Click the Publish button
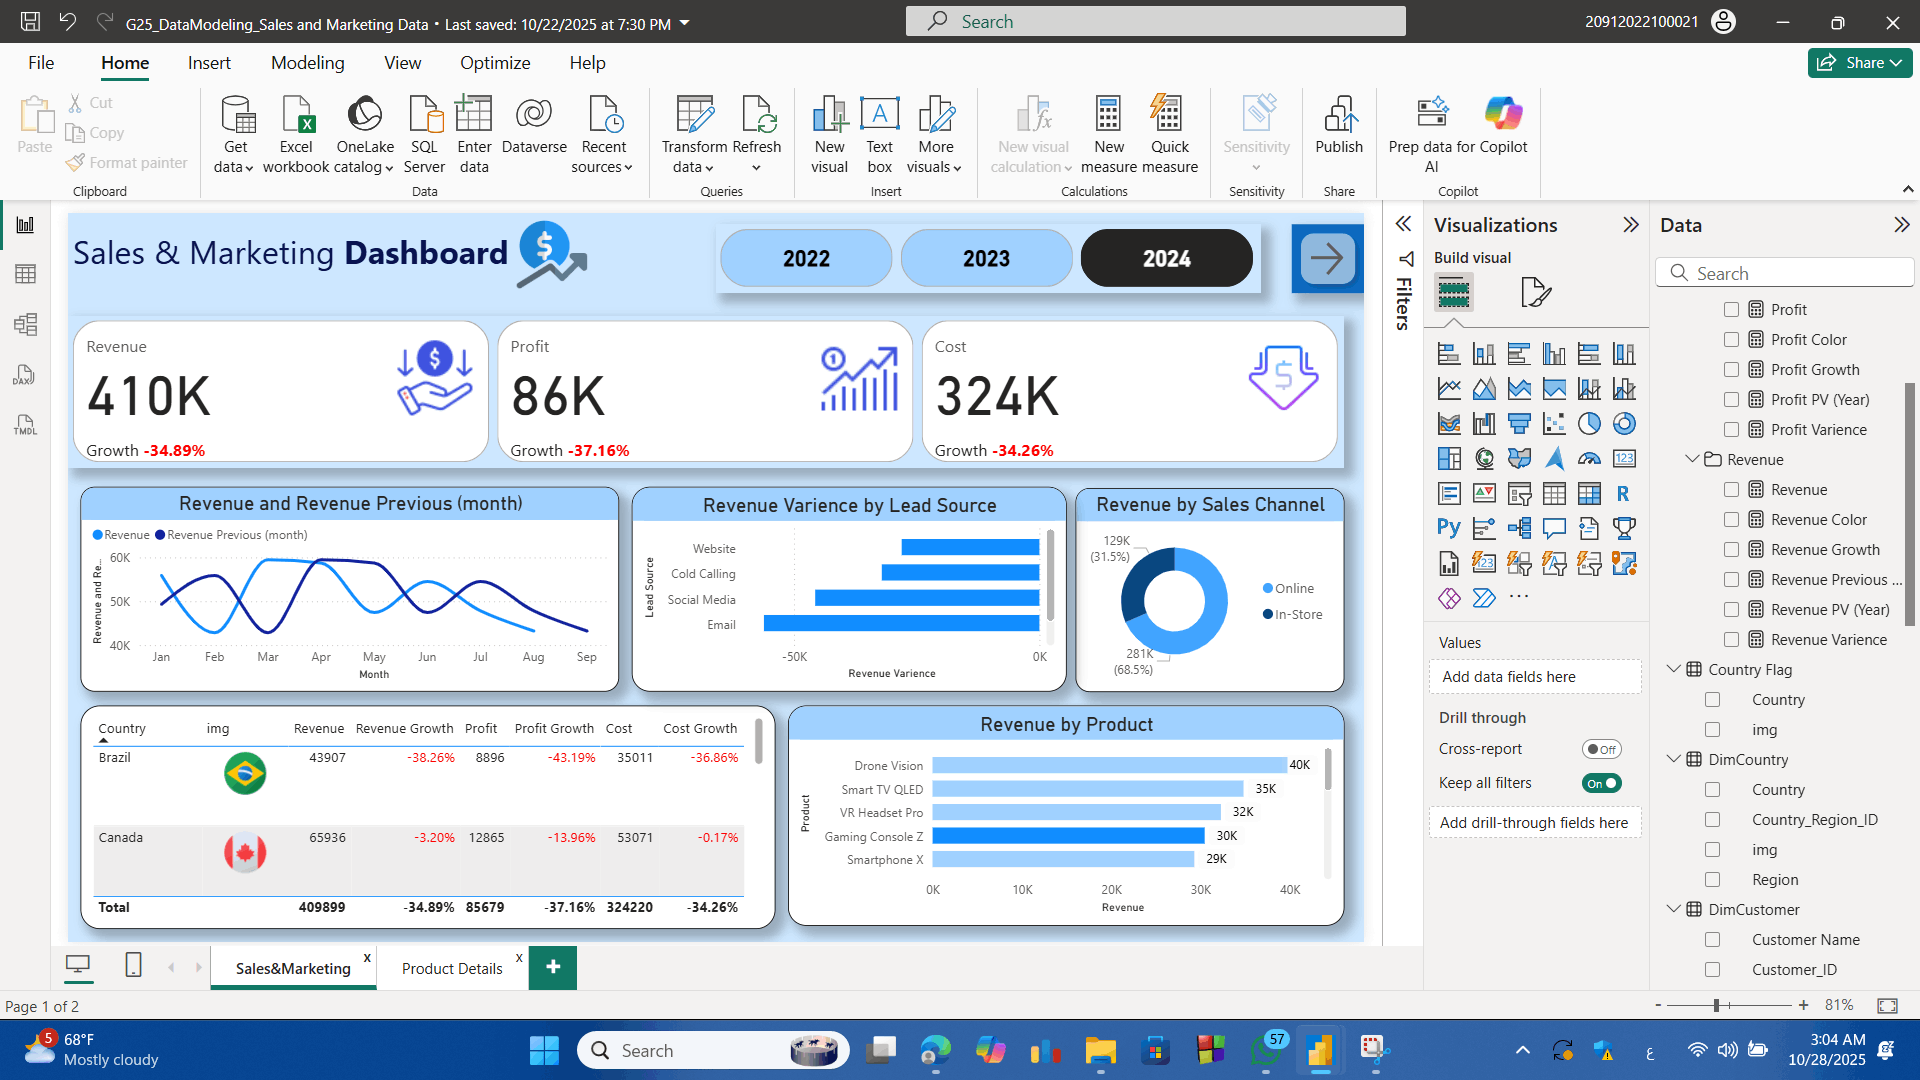 (1339, 130)
